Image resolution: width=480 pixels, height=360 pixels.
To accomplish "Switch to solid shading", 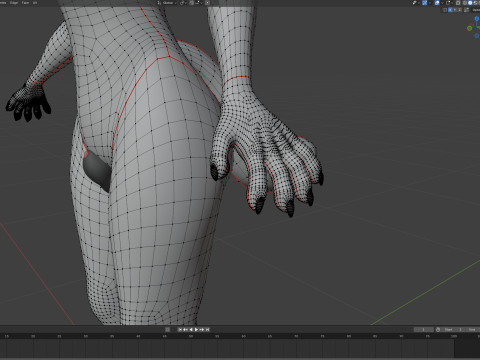I will click(x=470, y=3).
